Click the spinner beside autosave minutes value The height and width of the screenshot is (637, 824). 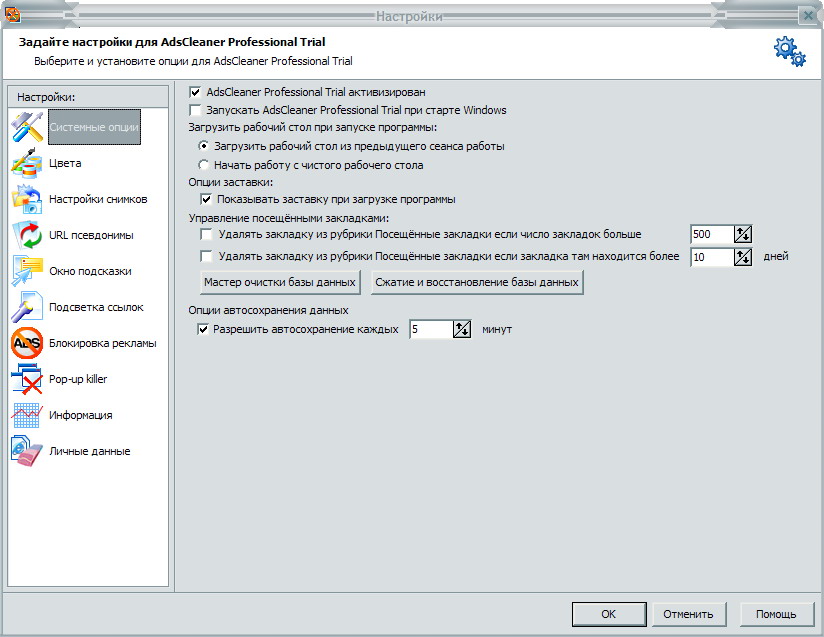[x=462, y=330]
